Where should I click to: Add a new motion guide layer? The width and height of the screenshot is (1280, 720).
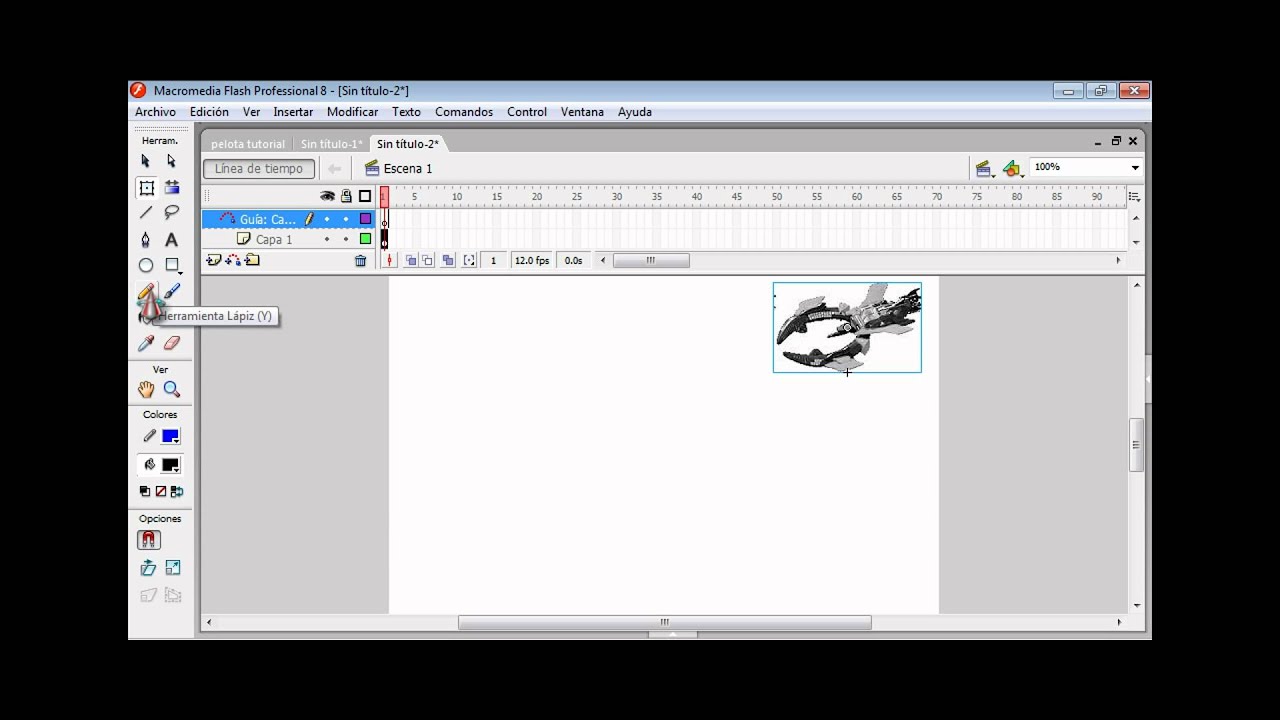(232, 260)
